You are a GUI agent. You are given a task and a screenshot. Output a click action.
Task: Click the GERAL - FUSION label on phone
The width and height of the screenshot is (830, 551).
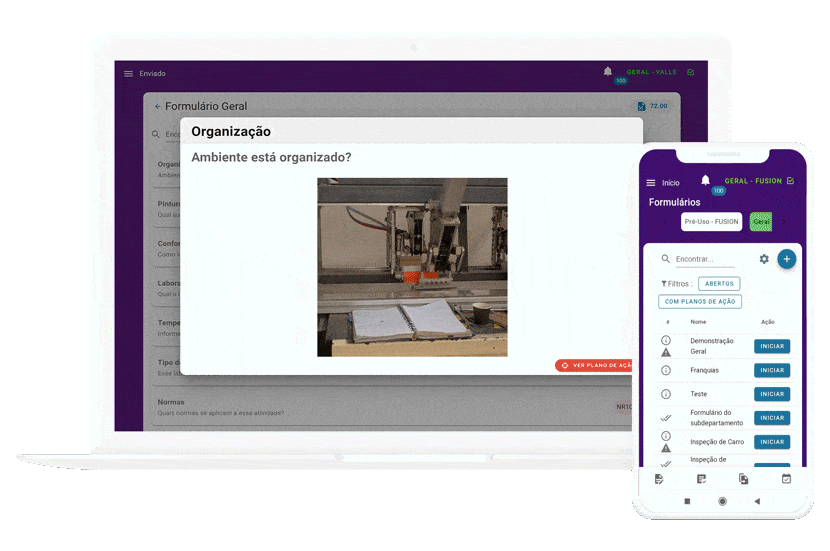click(753, 181)
